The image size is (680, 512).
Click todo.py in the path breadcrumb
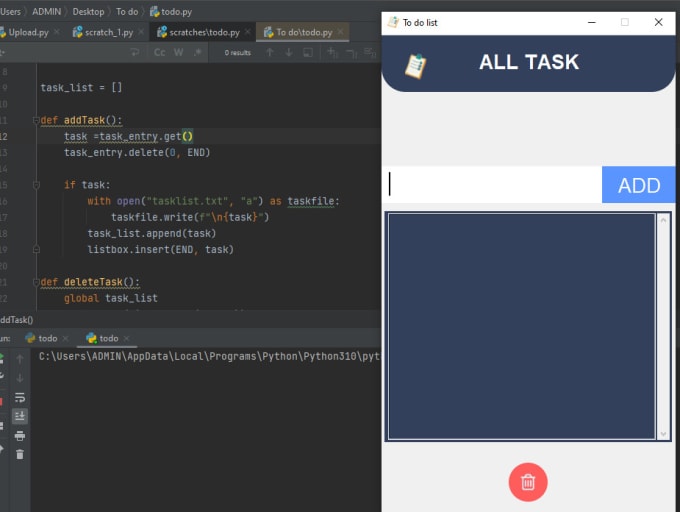(171, 12)
